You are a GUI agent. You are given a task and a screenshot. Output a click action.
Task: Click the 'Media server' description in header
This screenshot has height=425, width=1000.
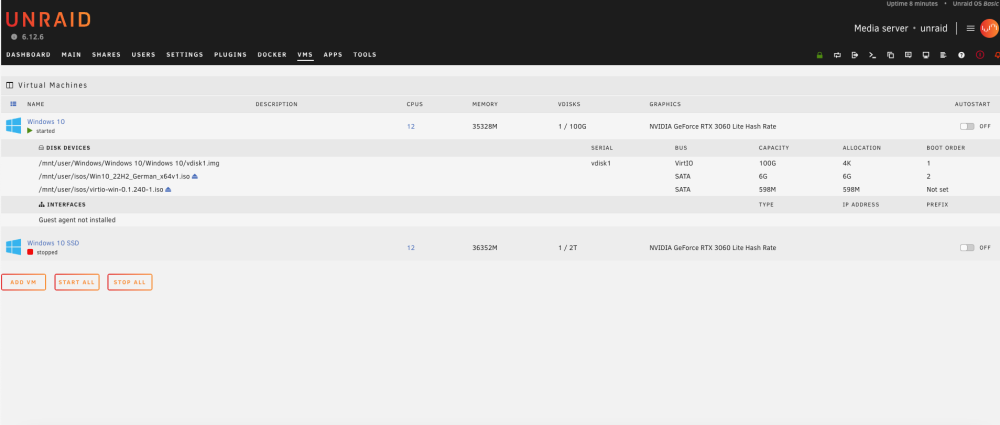(x=881, y=29)
